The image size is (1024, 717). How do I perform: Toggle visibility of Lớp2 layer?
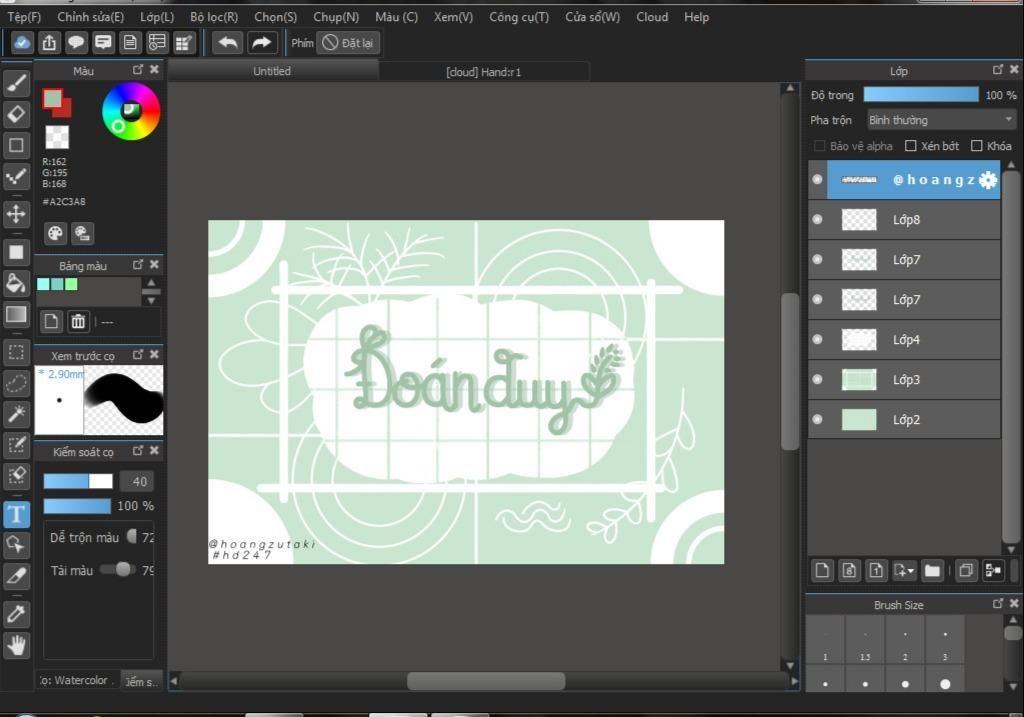click(817, 419)
